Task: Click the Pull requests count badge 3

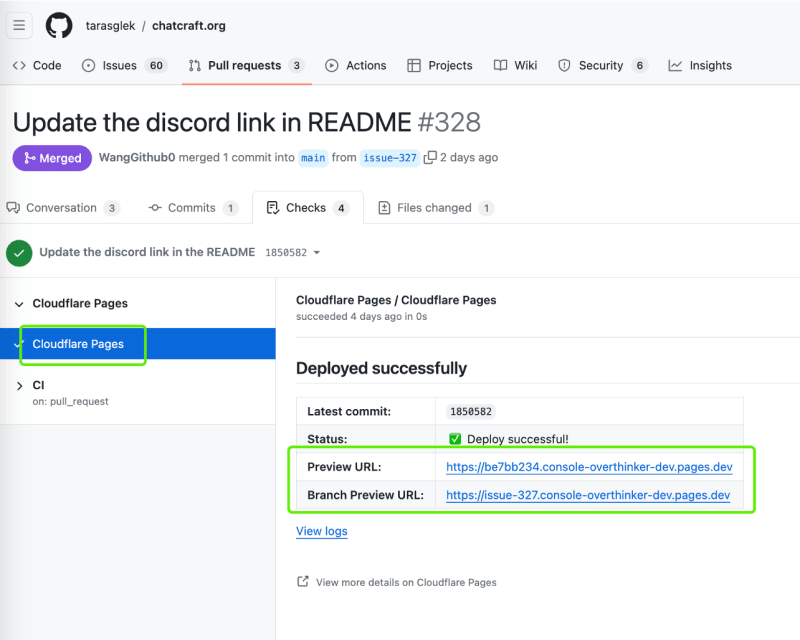Action: (x=296, y=65)
